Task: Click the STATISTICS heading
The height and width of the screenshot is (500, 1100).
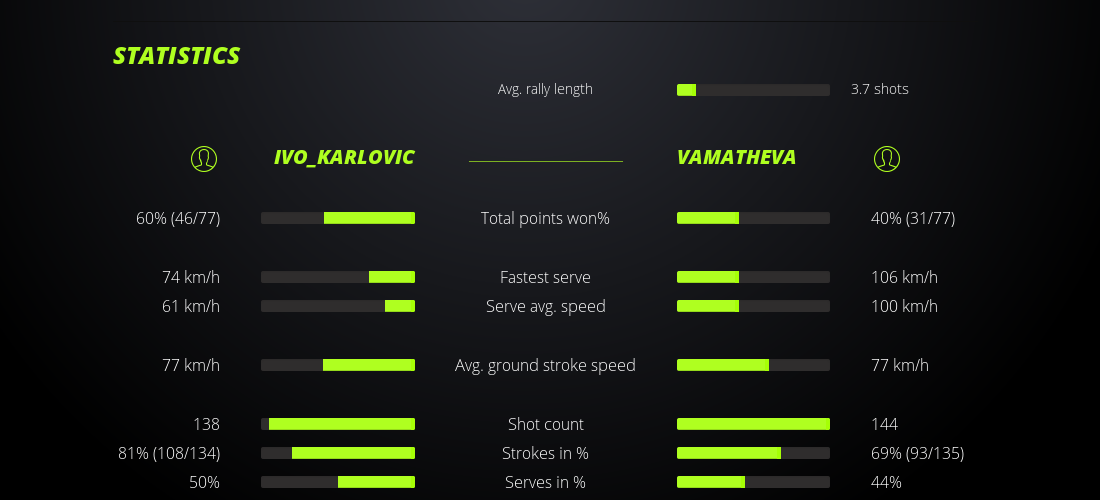Action: point(176,56)
